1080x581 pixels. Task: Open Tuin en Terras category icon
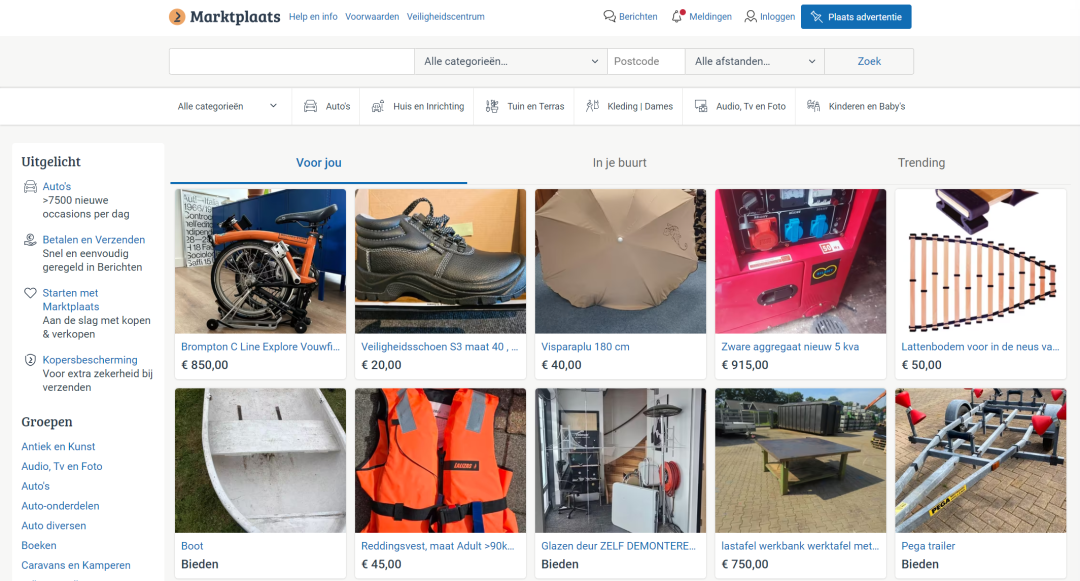tap(491, 106)
